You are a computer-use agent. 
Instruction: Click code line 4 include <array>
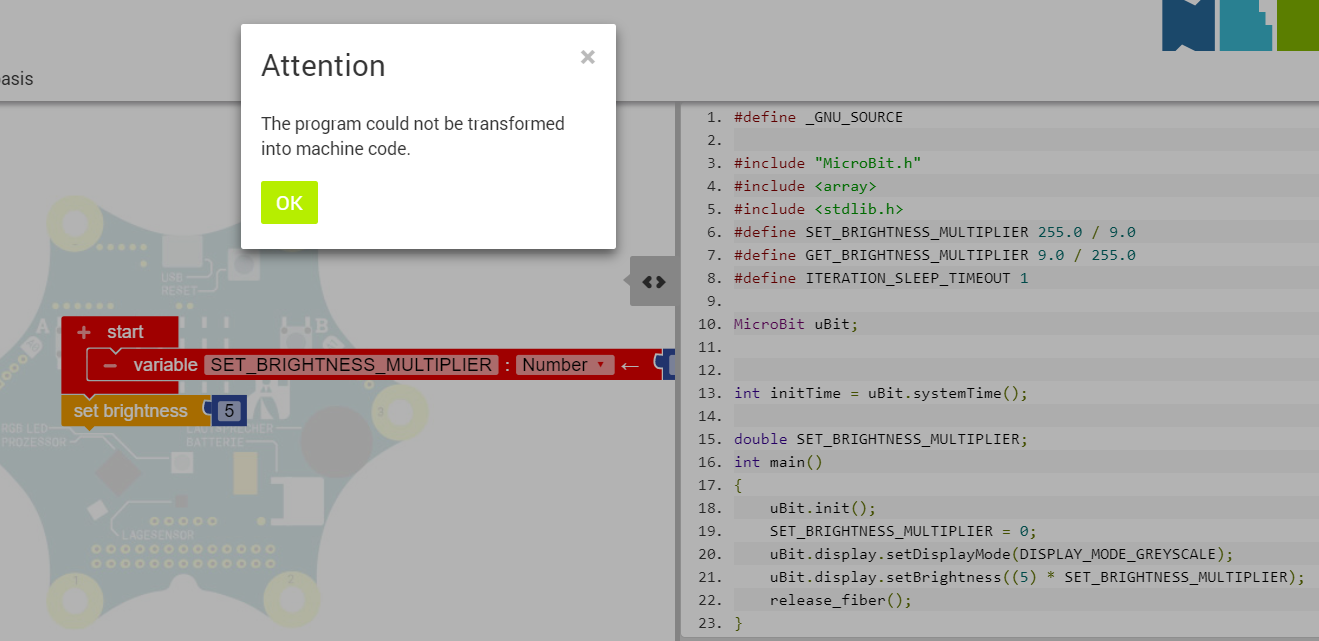click(805, 186)
